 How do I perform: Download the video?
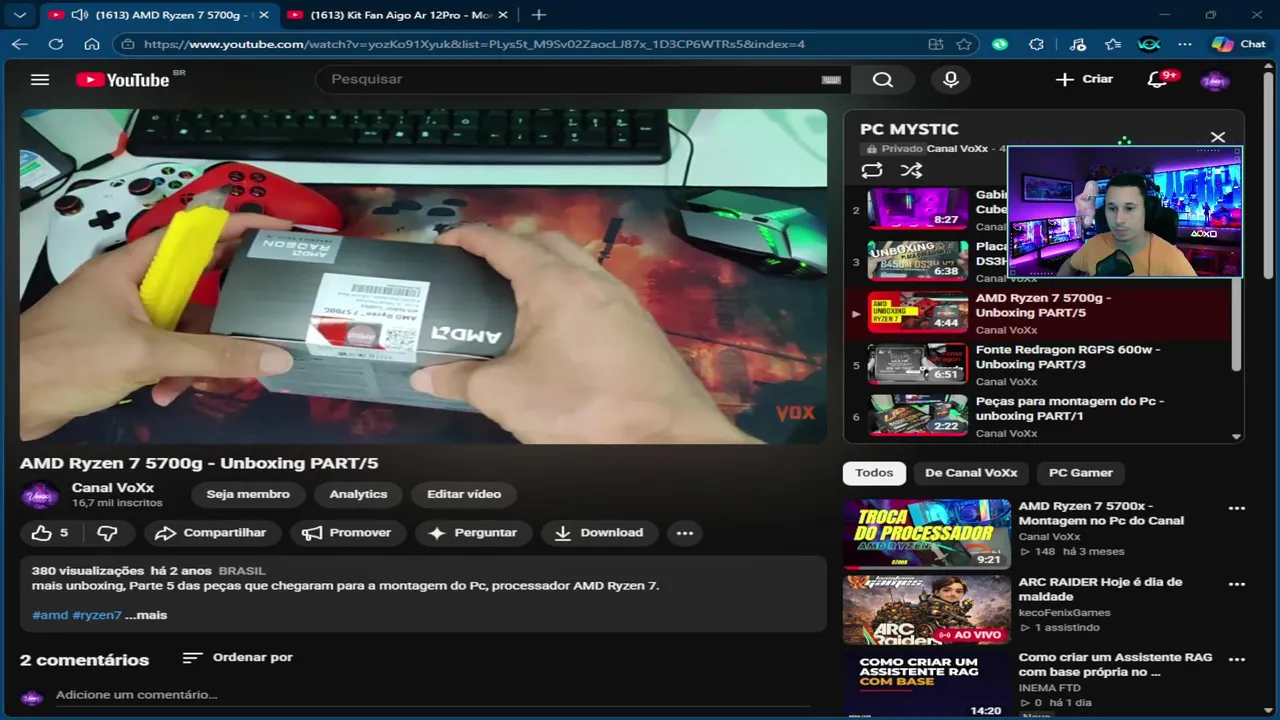tap(599, 533)
